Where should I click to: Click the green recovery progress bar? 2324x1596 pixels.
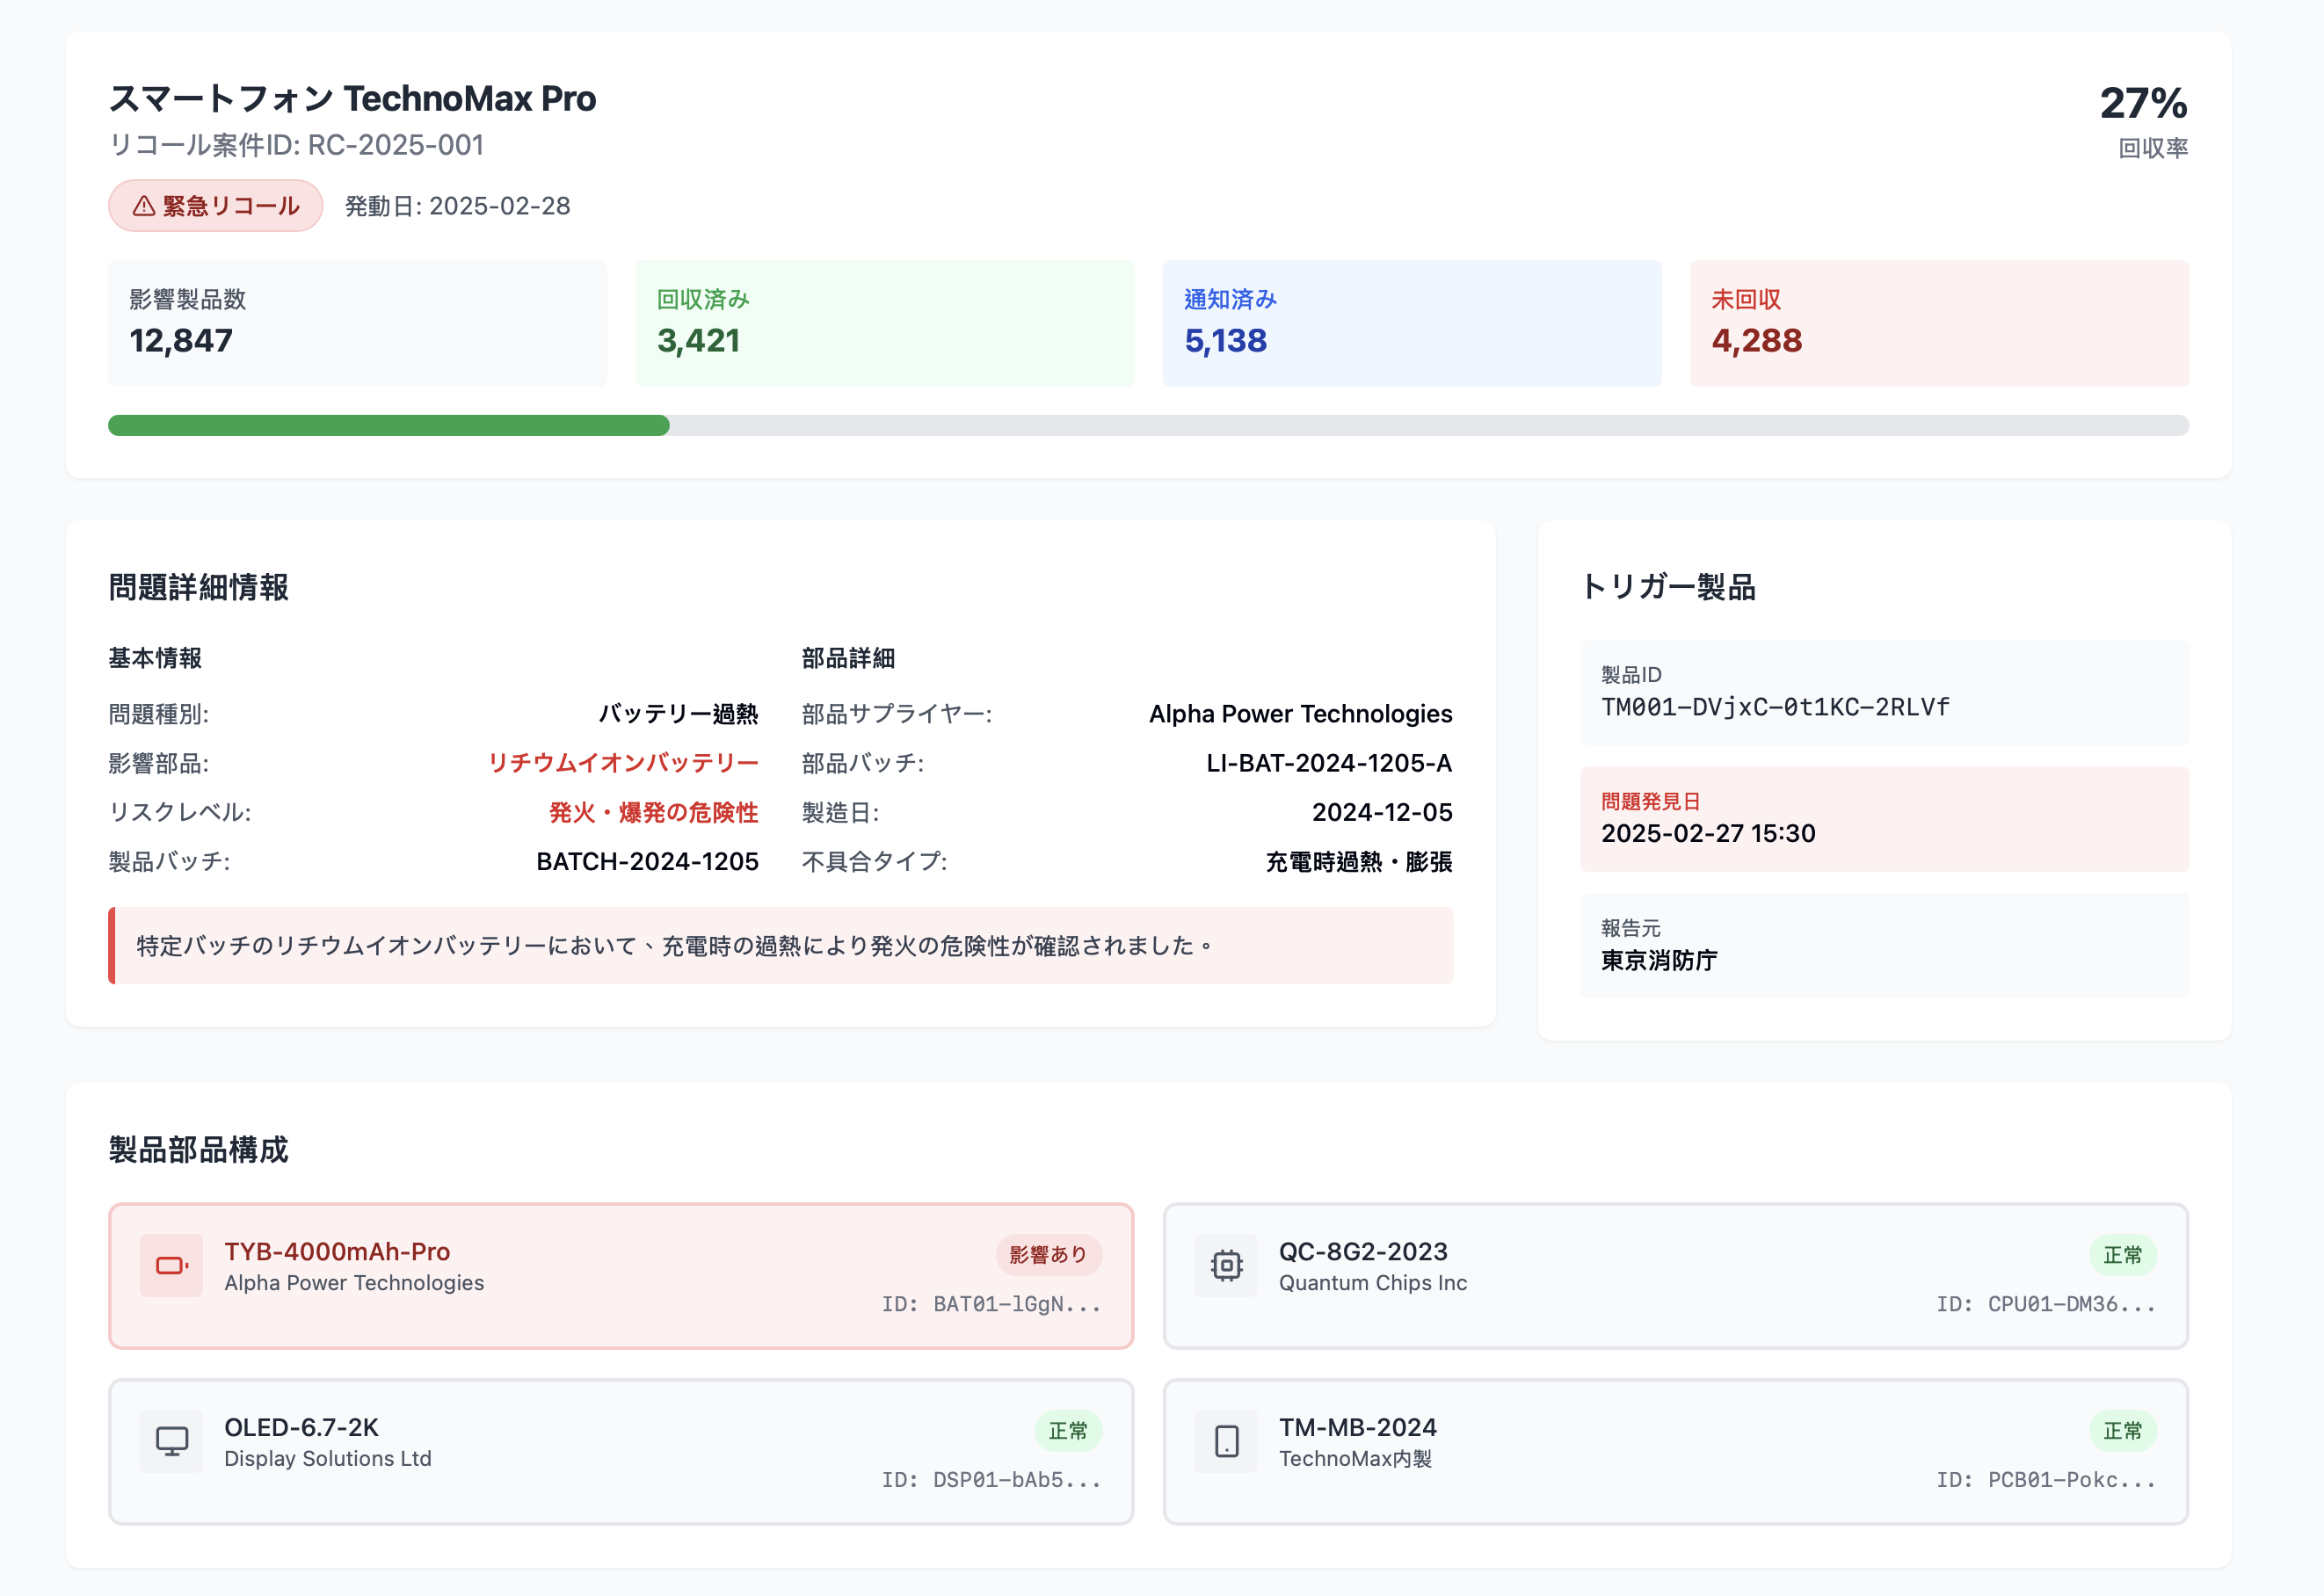[388, 425]
